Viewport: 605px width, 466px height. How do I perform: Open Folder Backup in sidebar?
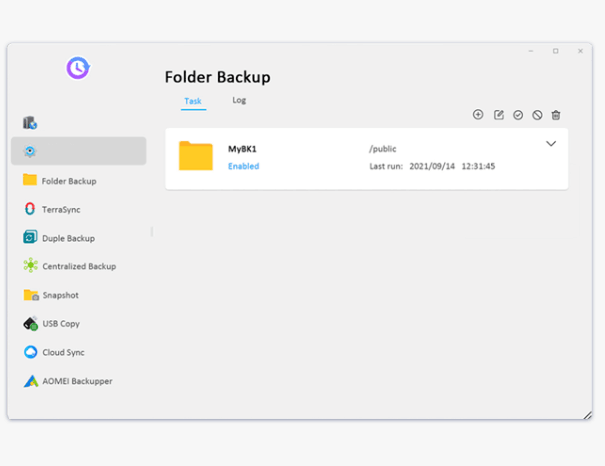(x=68, y=181)
